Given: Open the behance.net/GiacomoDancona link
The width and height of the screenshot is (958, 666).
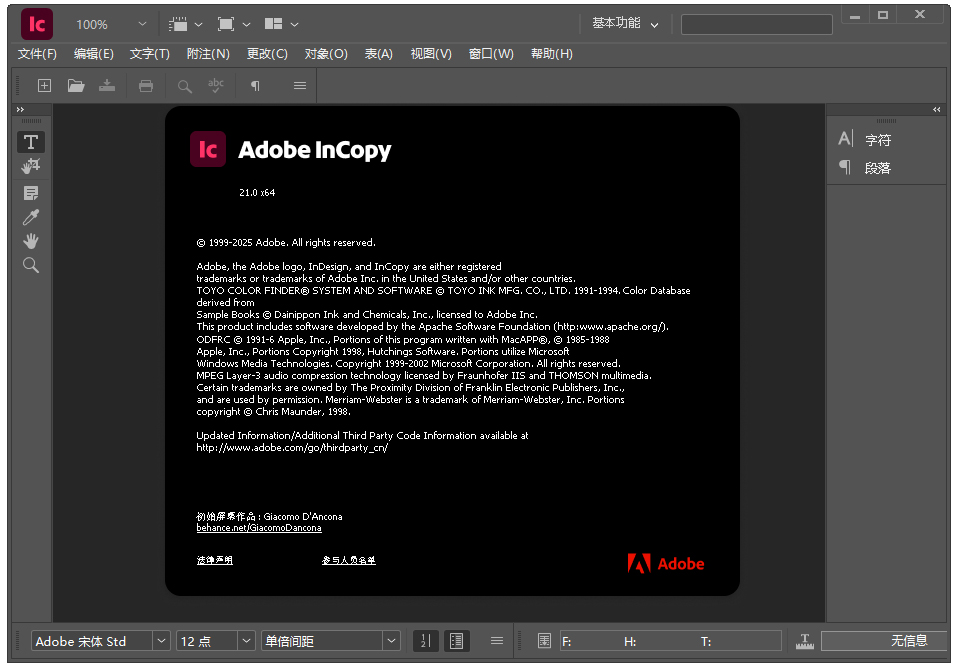Looking at the screenshot, I should coord(258,527).
